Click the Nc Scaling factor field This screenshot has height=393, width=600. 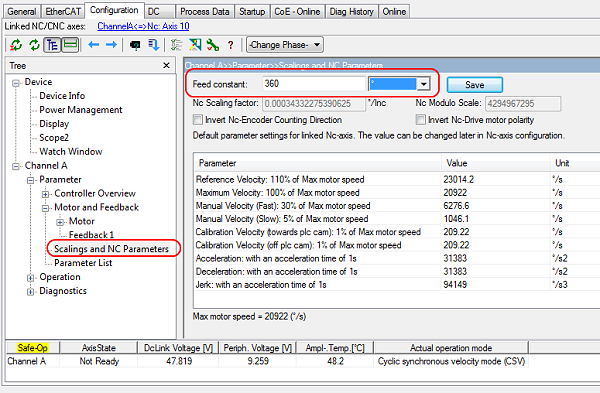tap(313, 104)
